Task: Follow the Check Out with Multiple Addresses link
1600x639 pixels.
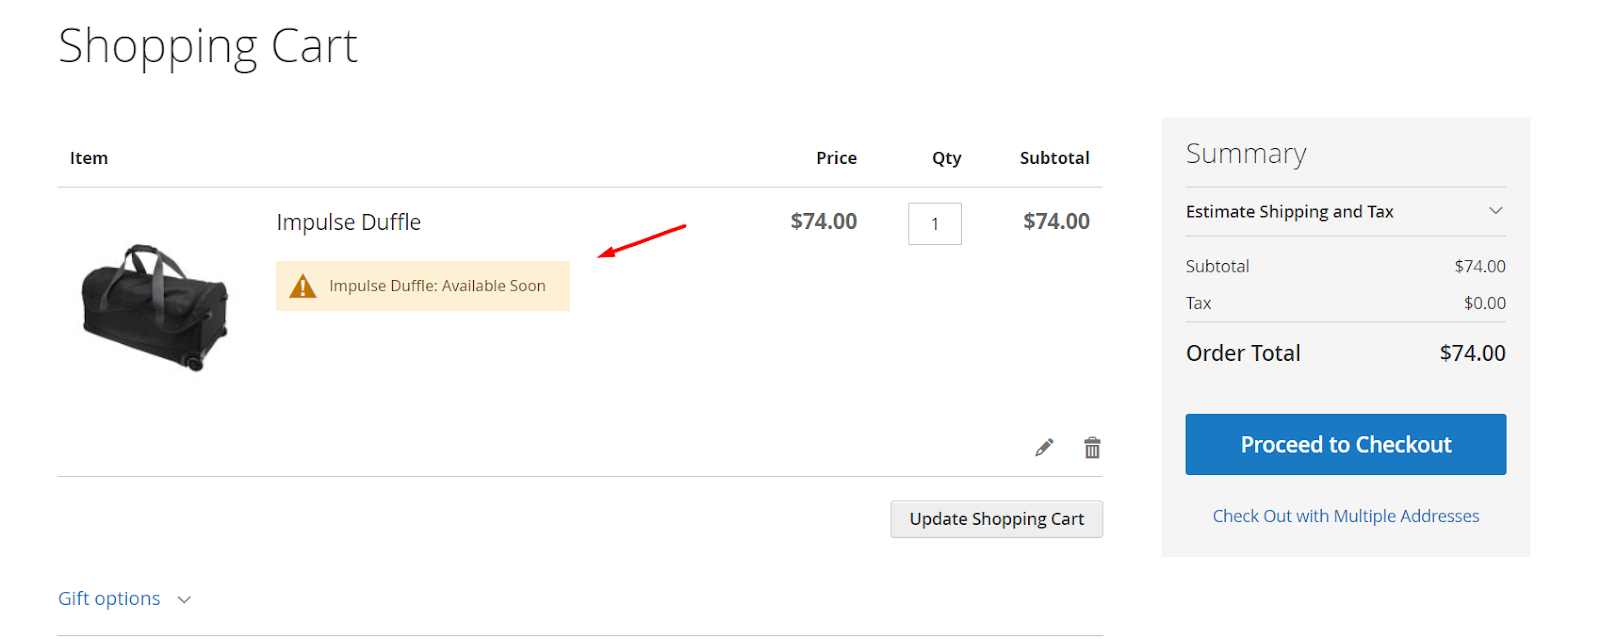Action: pos(1345,516)
